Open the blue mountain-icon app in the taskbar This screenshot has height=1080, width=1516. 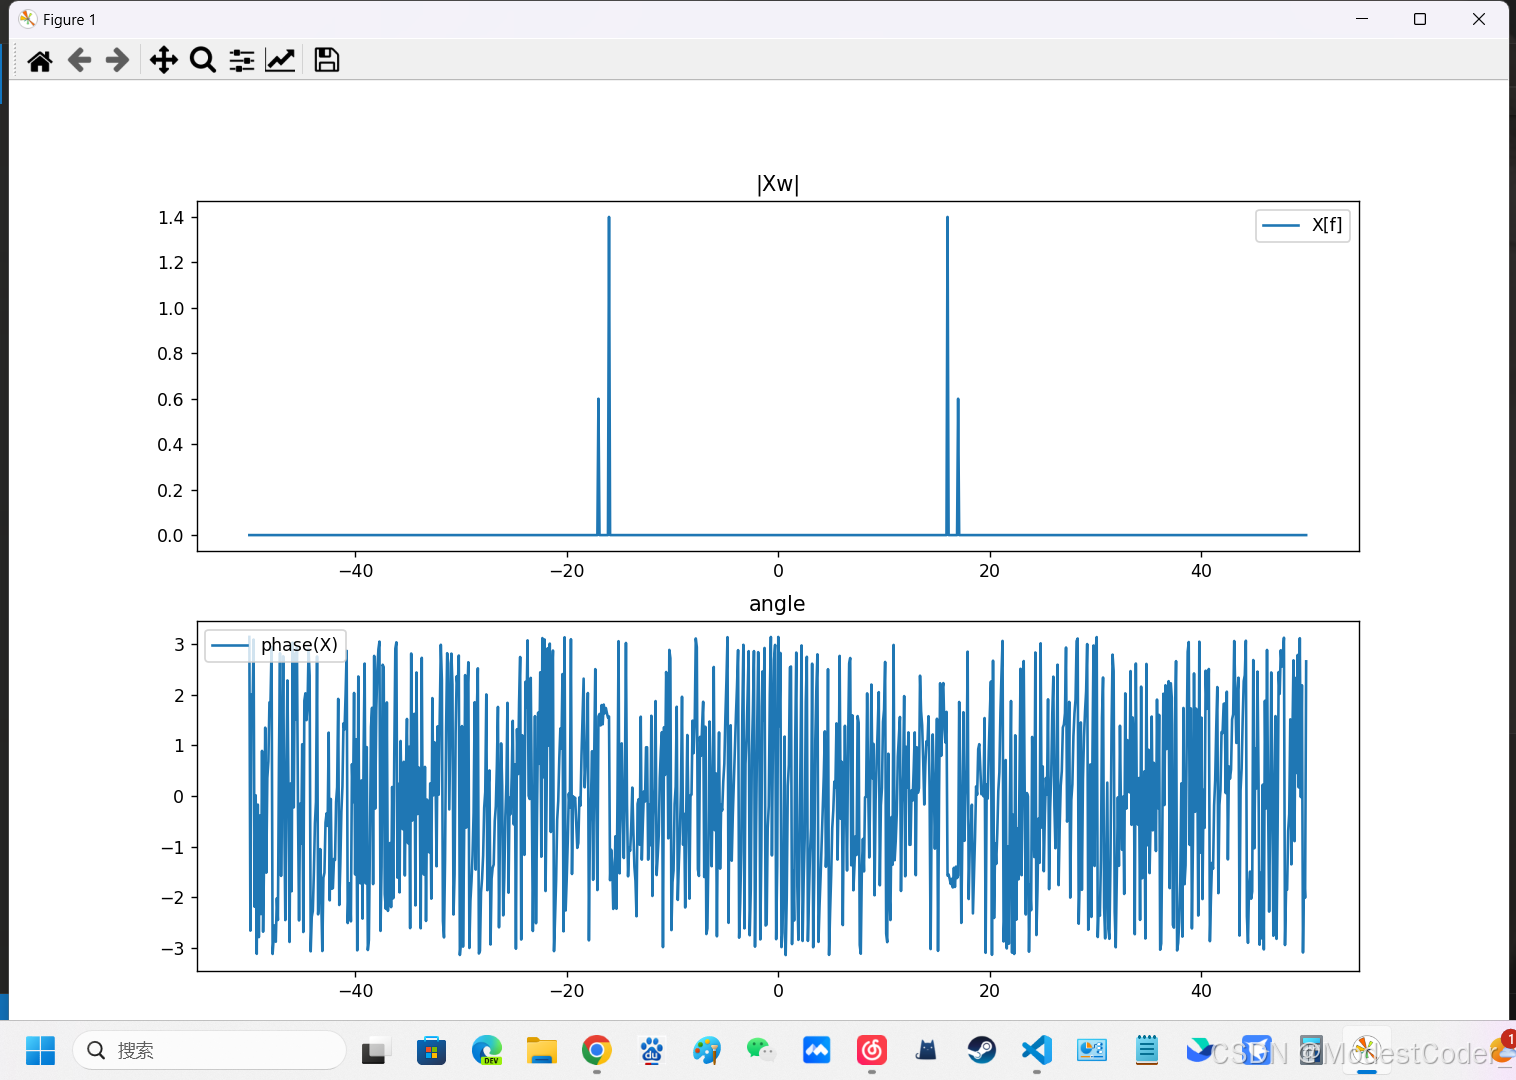[817, 1051]
